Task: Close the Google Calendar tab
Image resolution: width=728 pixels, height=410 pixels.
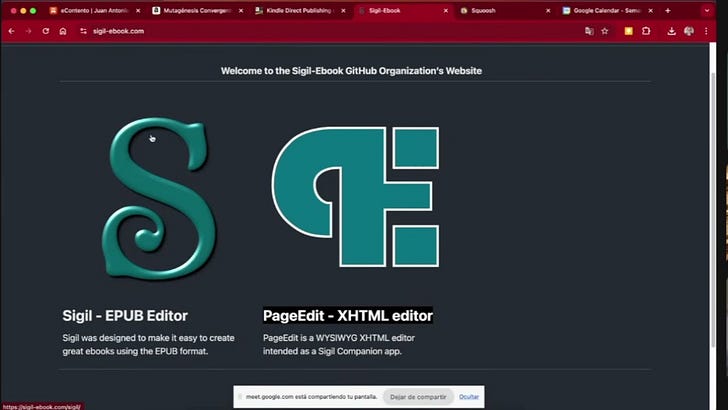Action: point(650,10)
